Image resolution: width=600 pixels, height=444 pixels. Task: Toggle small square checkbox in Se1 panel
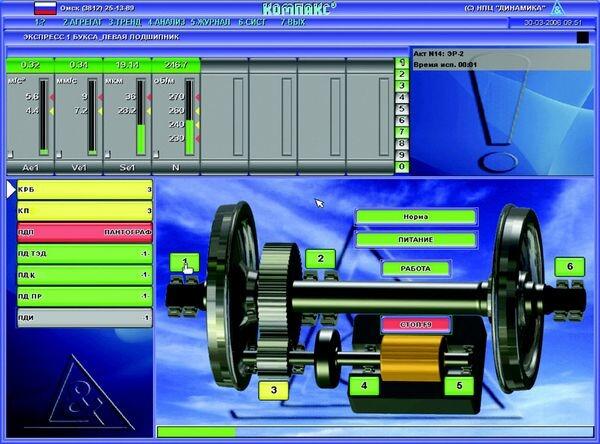tap(108, 155)
